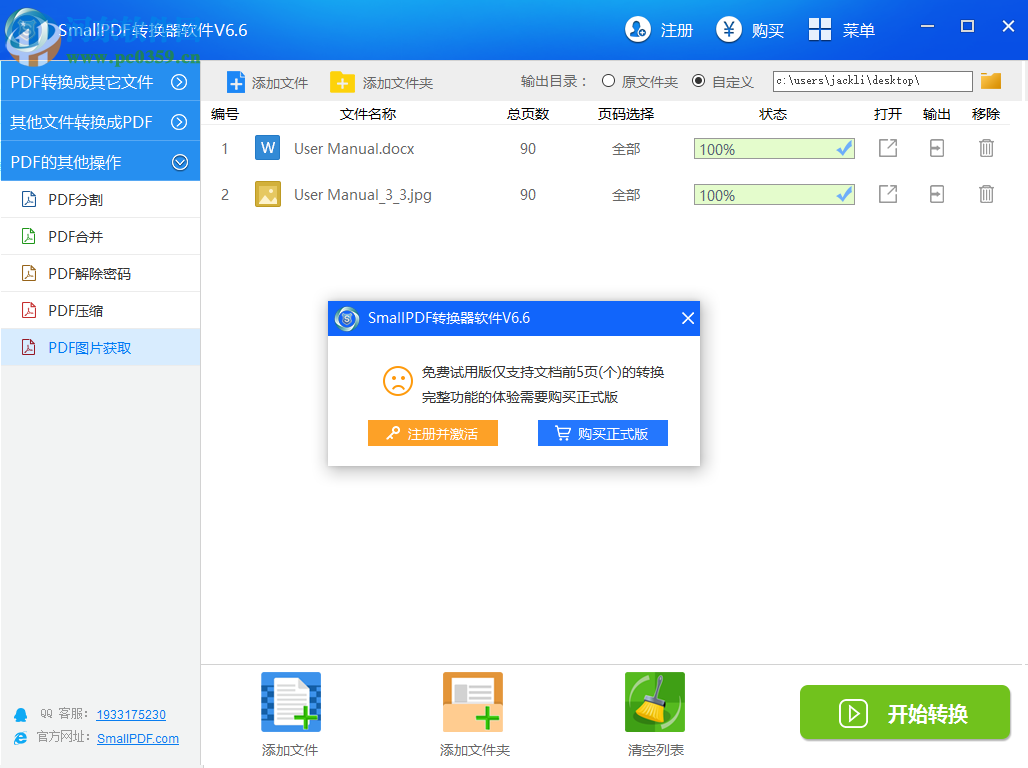Click progress bar of User Manual_3_3.jpg

(x=774, y=195)
